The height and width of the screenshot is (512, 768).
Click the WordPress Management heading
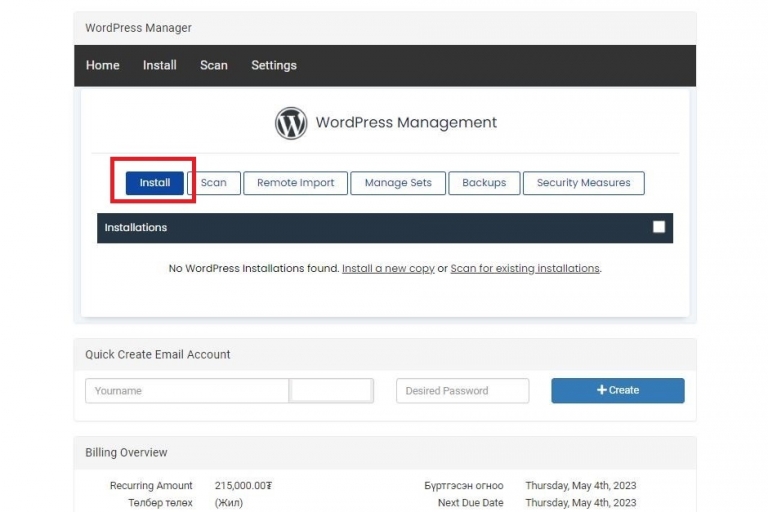tap(406, 122)
